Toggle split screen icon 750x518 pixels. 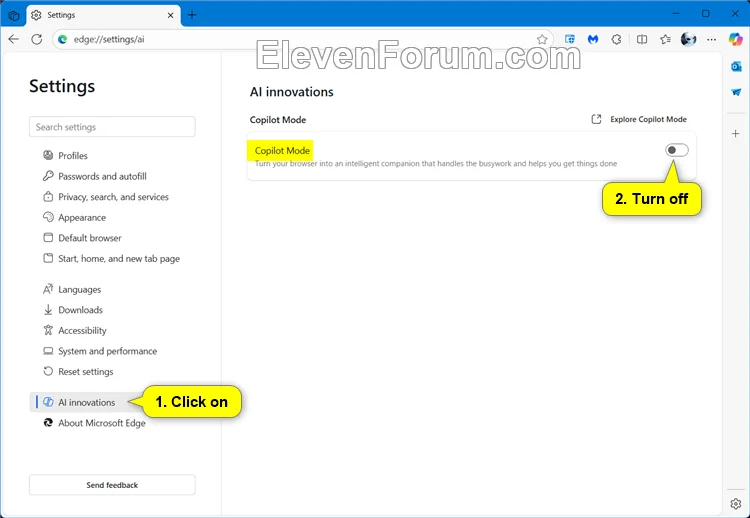click(642, 39)
